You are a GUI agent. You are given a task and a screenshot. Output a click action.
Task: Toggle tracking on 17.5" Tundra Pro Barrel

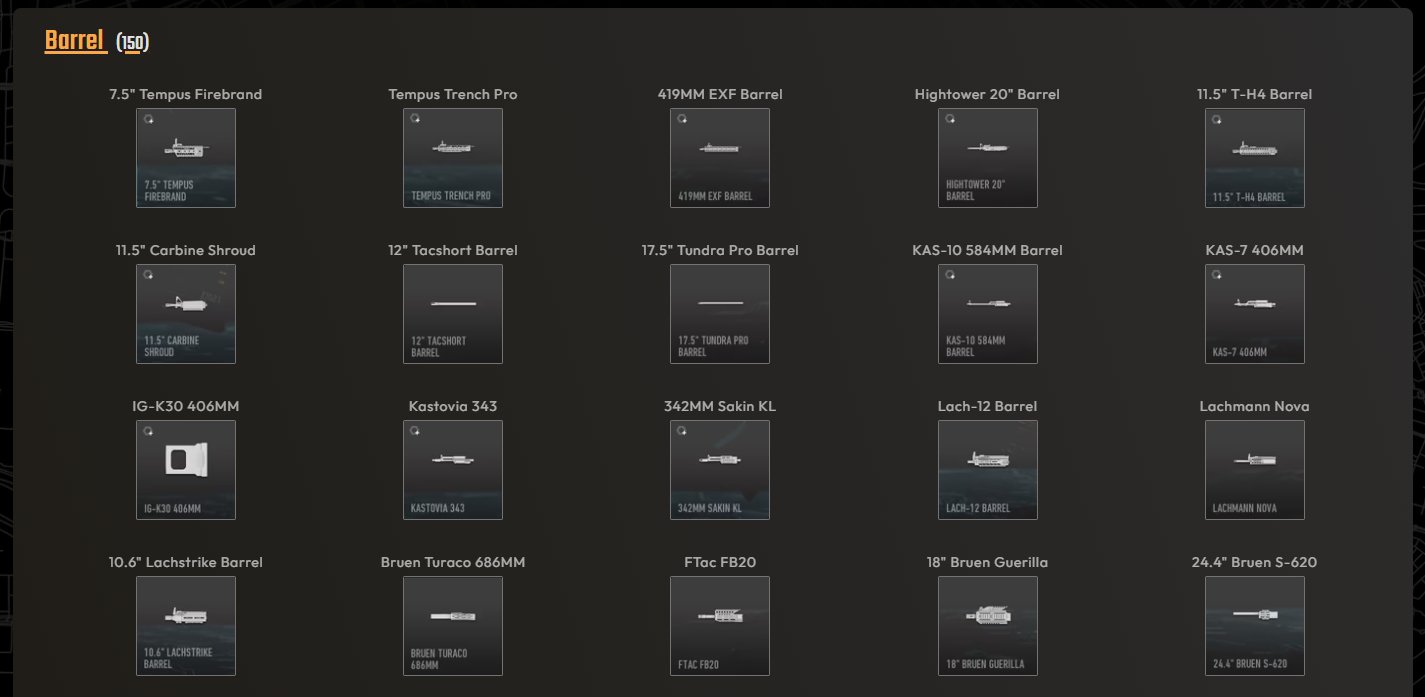(680, 275)
